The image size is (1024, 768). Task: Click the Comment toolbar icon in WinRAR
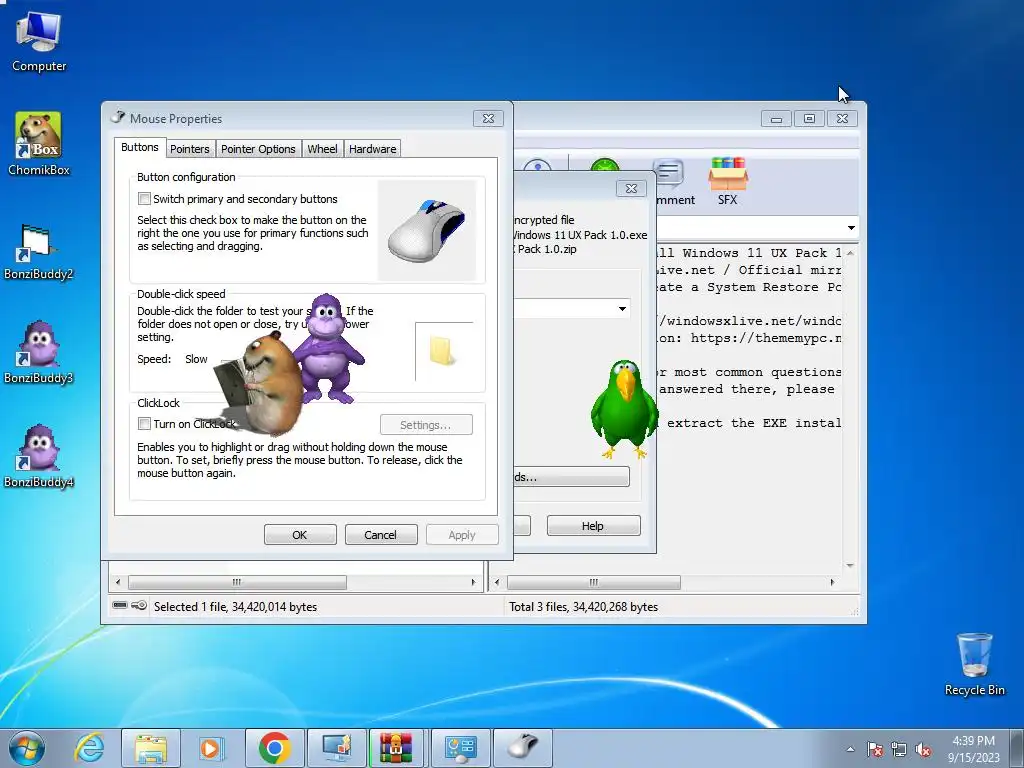click(674, 183)
